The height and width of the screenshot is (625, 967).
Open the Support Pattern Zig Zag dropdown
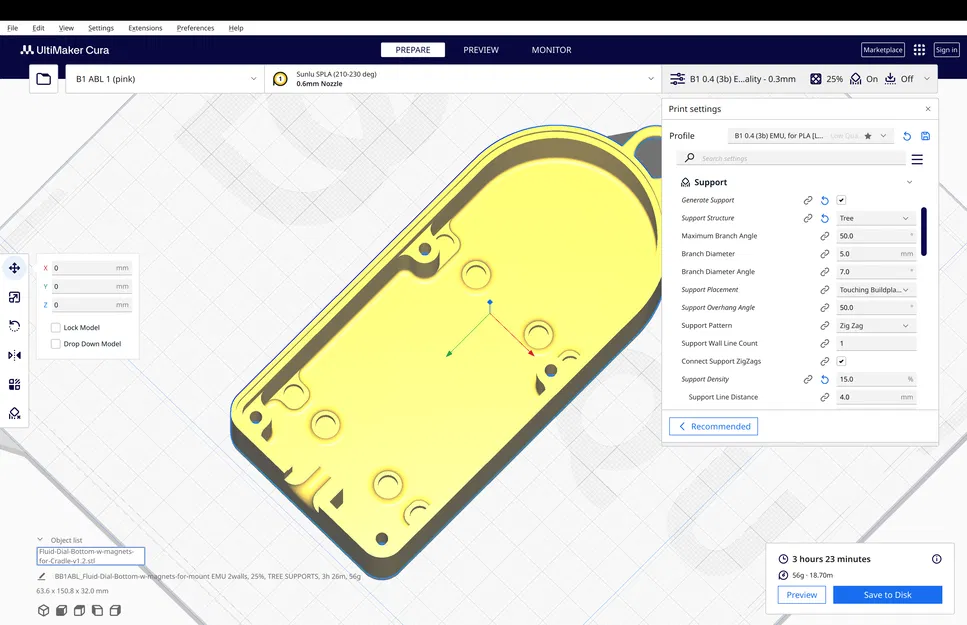click(876, 326)
